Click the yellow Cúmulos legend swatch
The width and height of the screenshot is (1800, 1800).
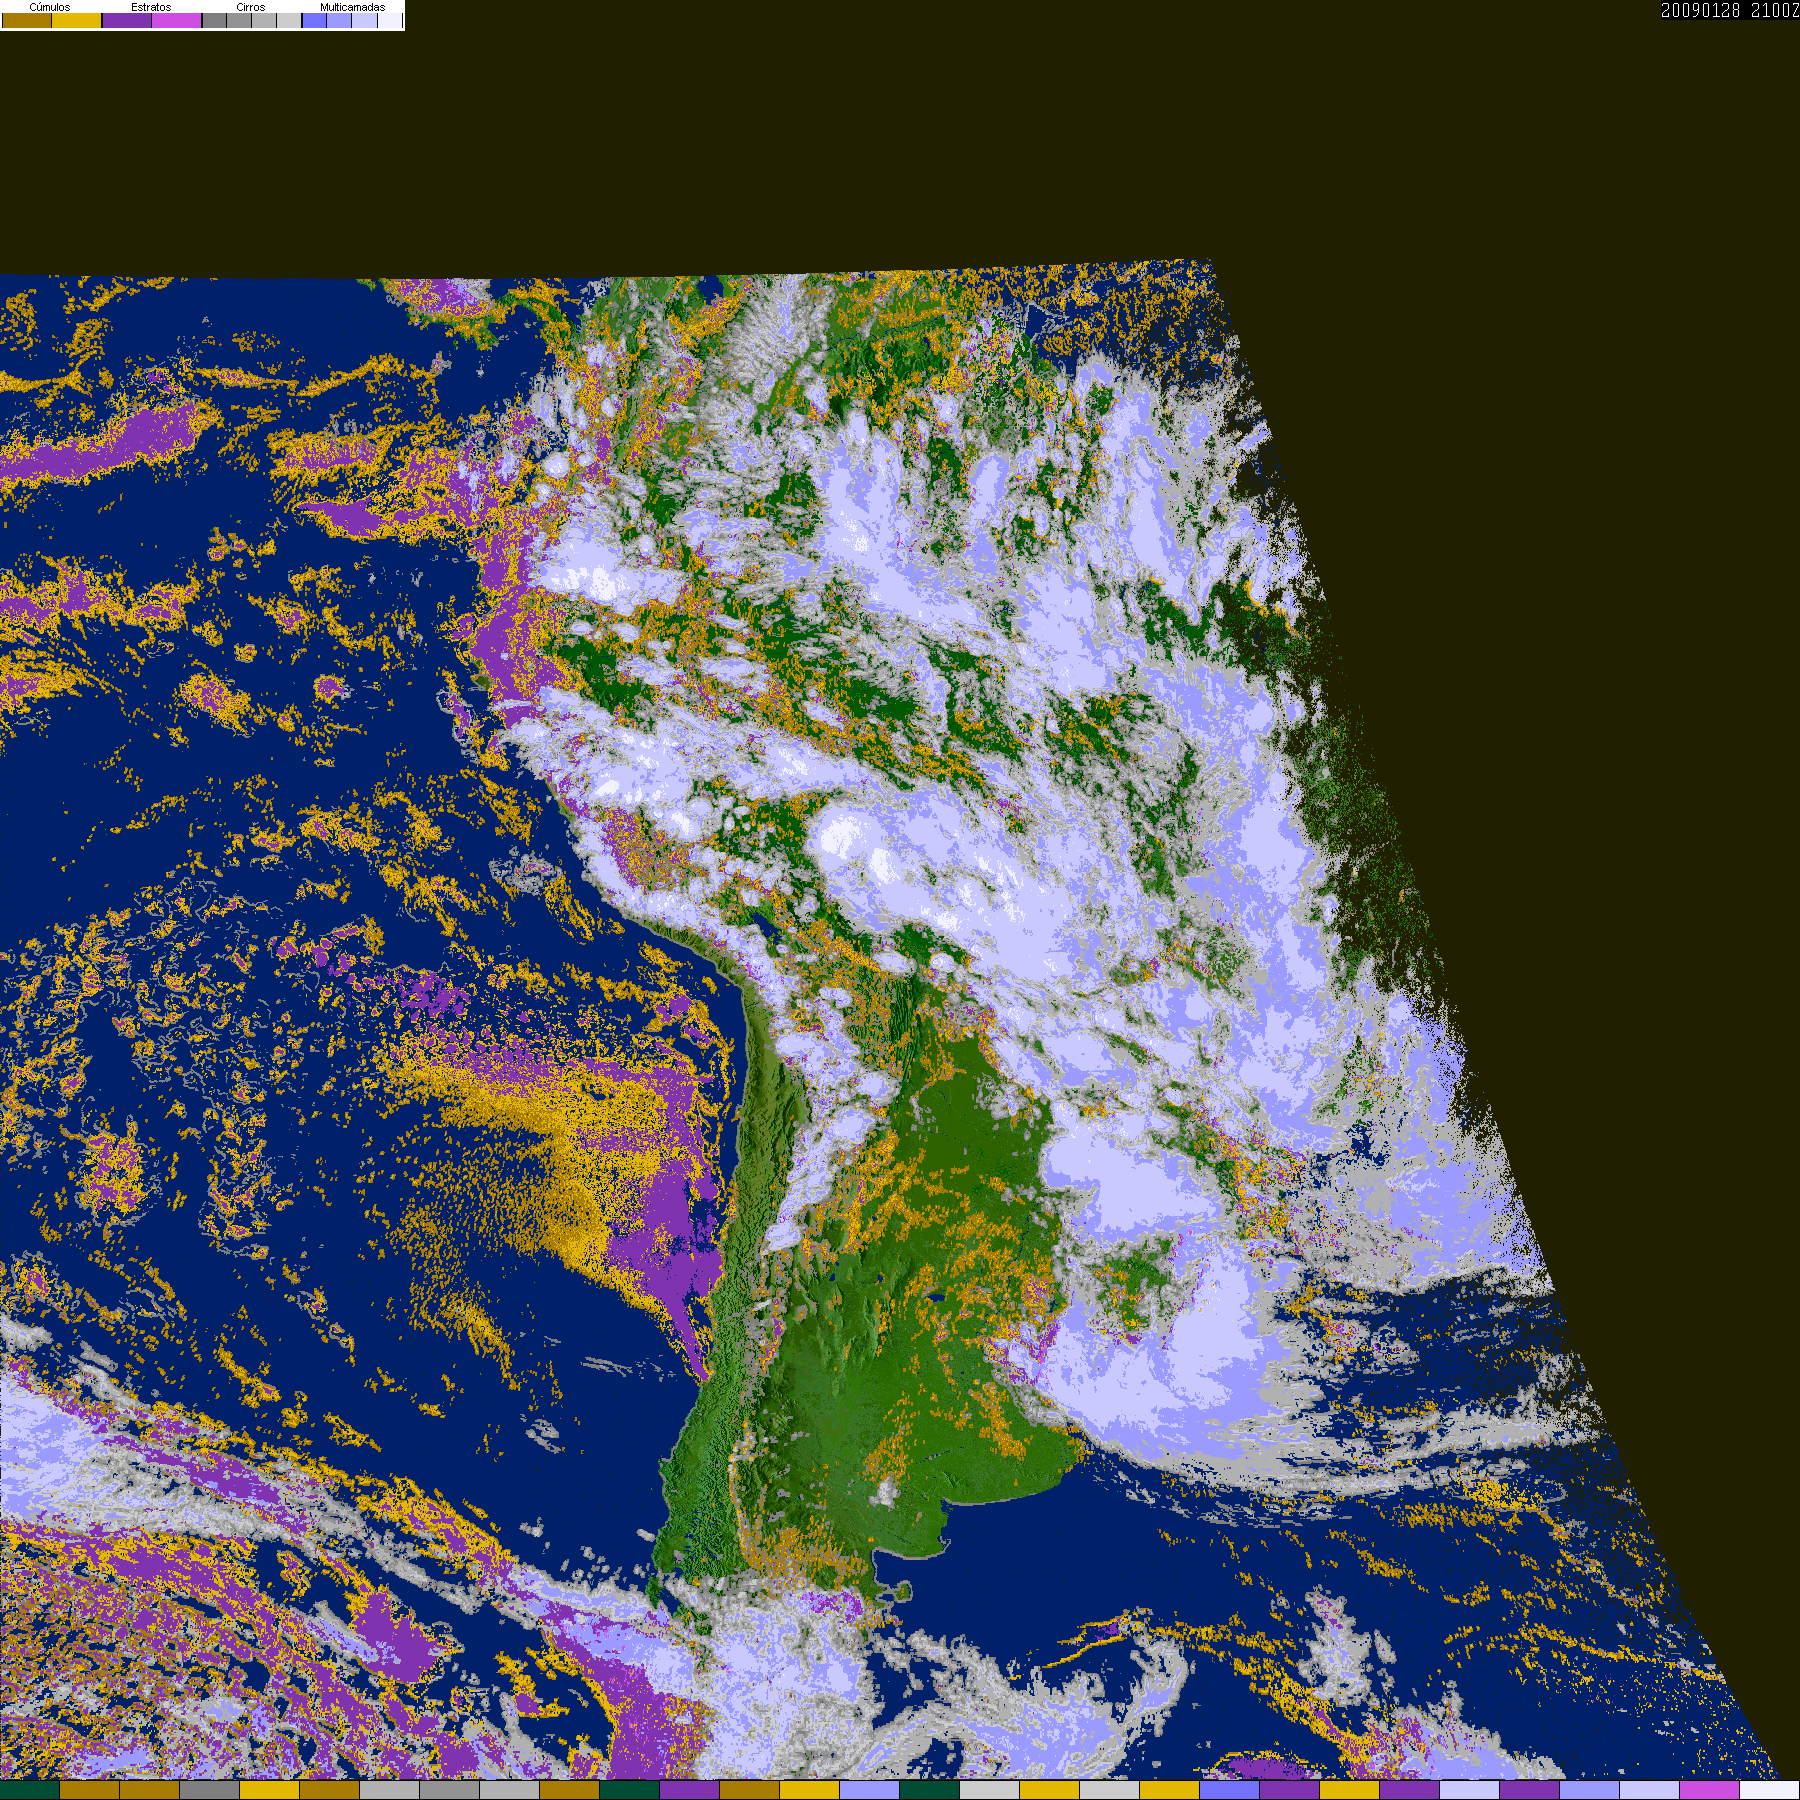pyautogui.click(x=77, y=20)
